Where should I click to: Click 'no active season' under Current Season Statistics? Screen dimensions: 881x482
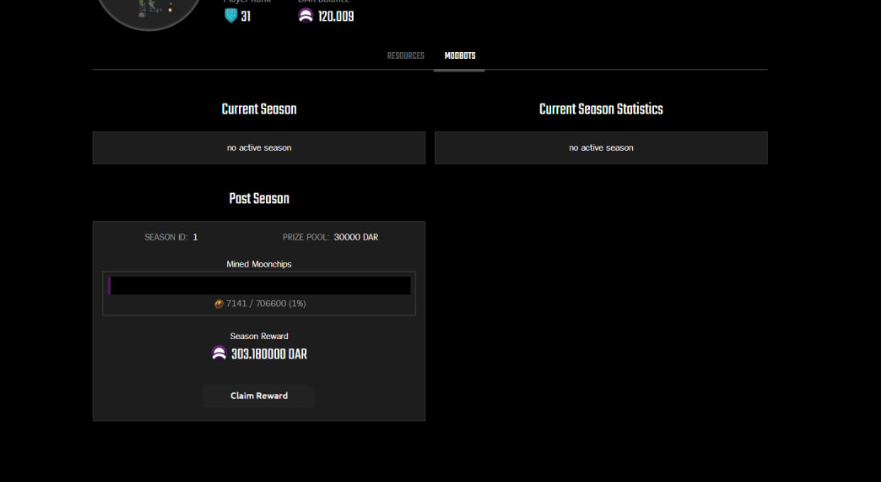(601, 148)
